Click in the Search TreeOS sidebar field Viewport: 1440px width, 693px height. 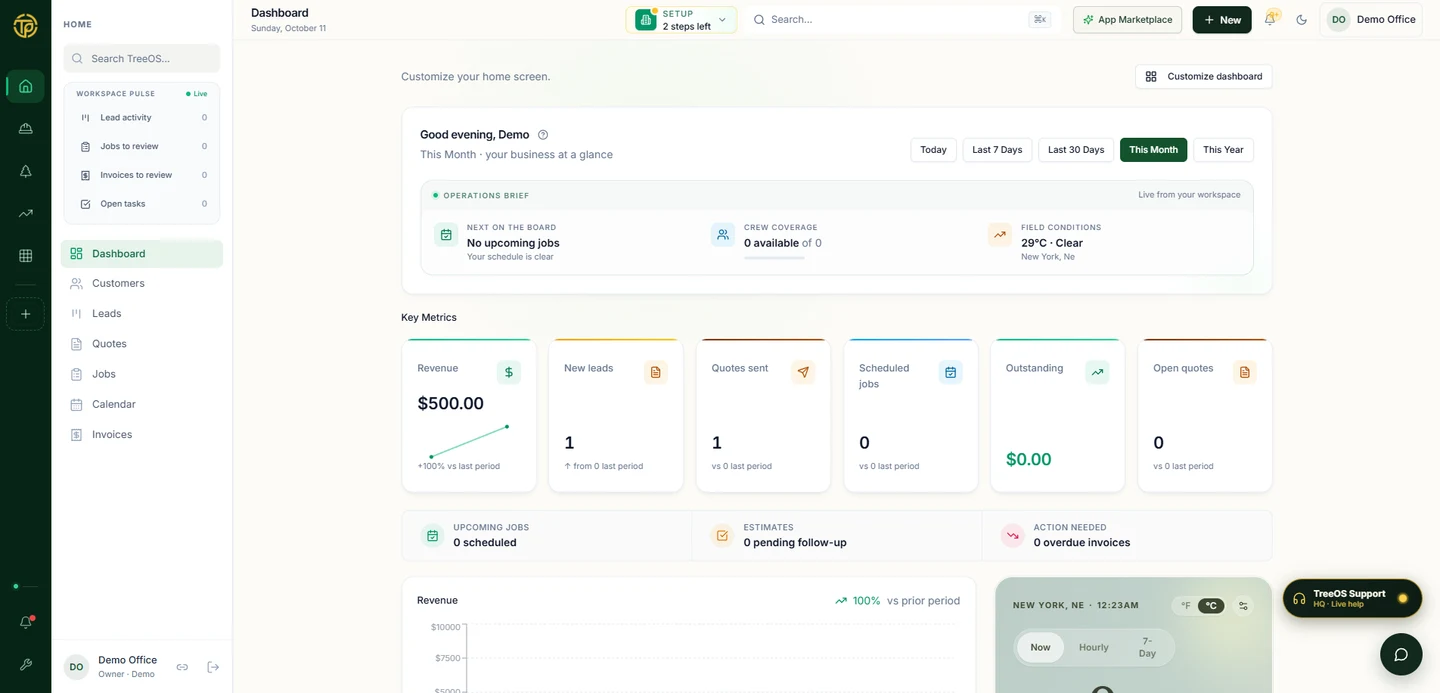[x=142, y=59]
